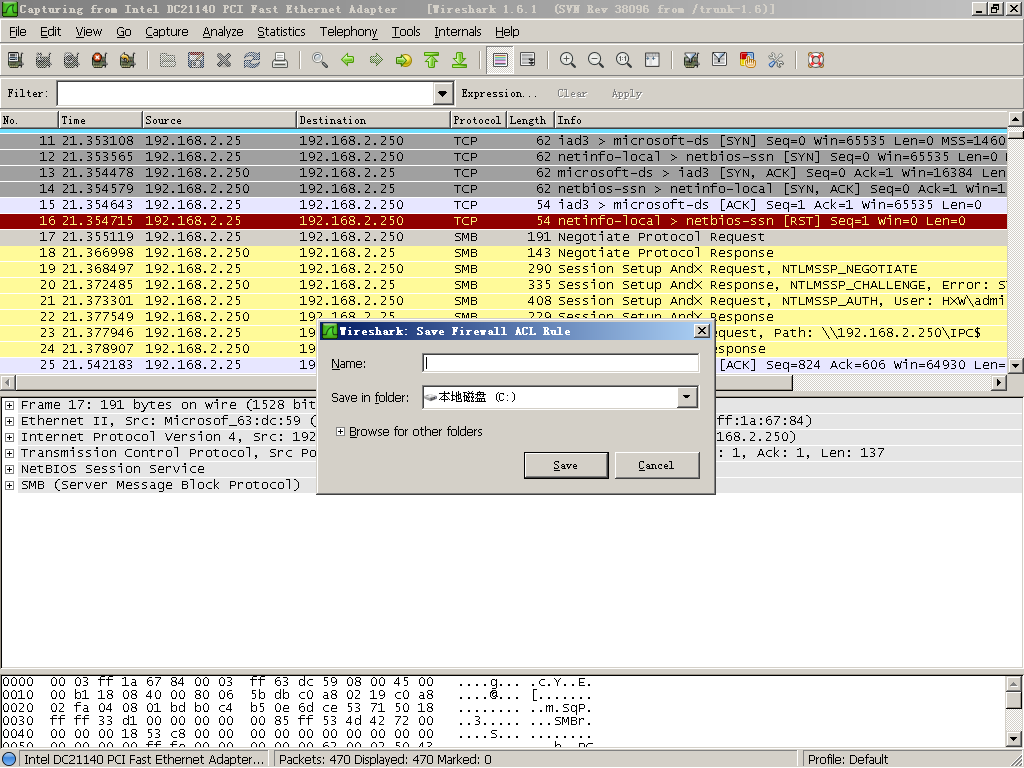Open the display filter history dropdown

[443, 93]
